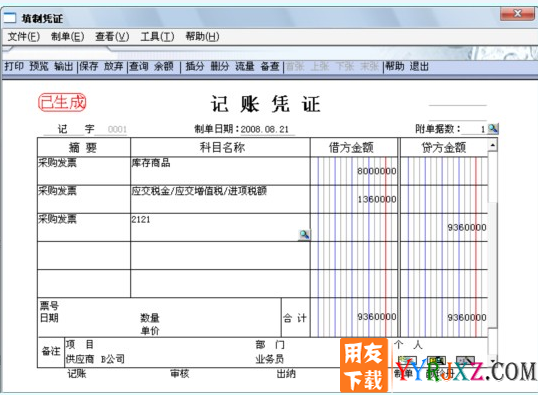Select the 库存商品 account cell
This screenshot has width=538, height=395.
[x=220, y=171]
